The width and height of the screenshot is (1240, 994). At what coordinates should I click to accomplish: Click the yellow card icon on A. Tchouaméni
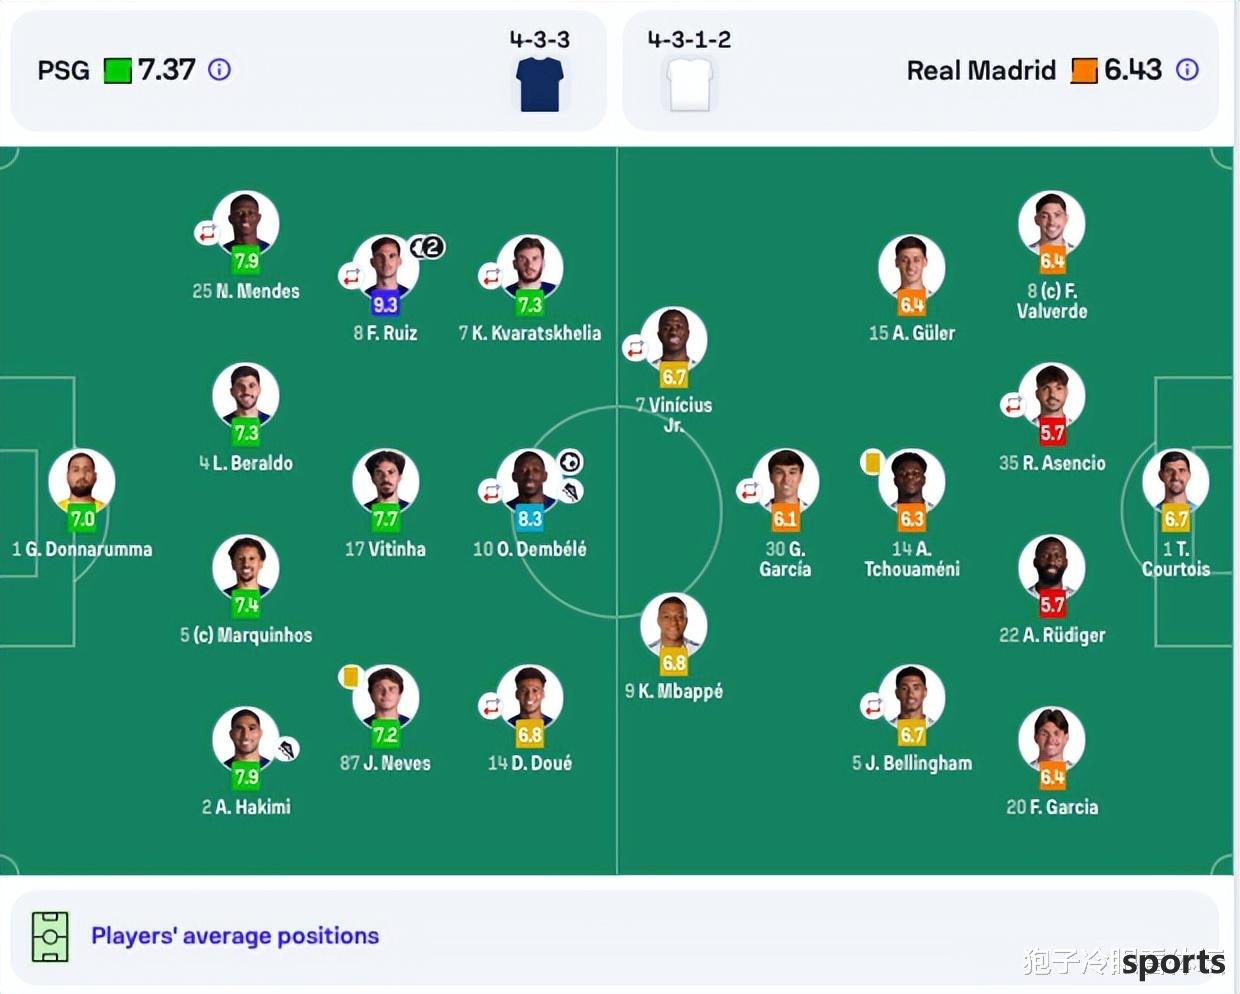click(872, 462)
